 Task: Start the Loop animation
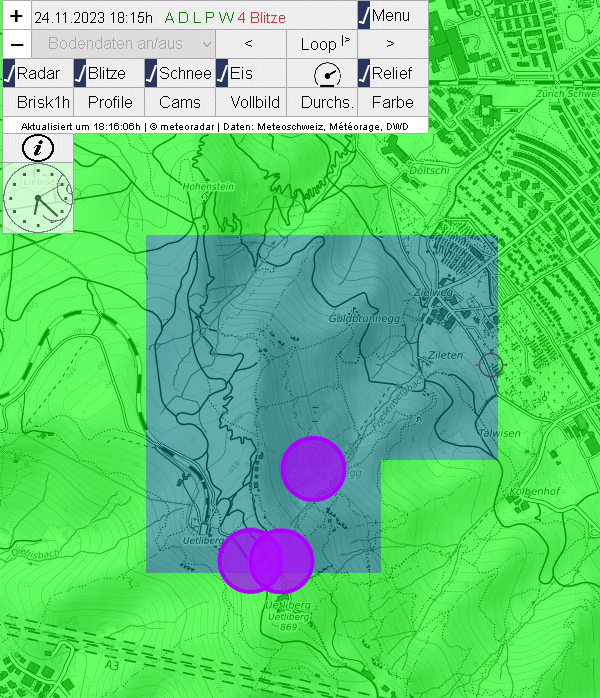coord(321,44)
